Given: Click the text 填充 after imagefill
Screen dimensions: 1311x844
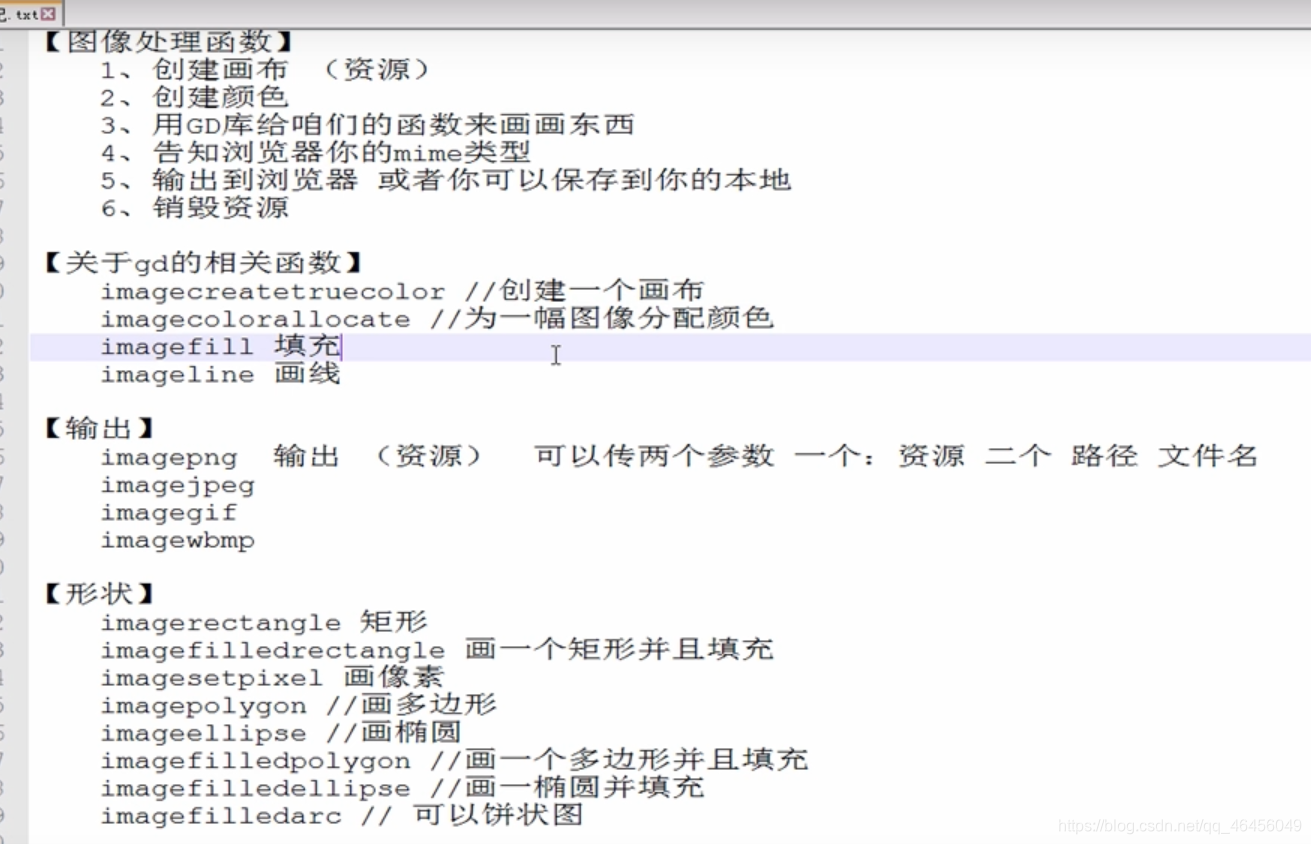Looking at the screenshot, I should click(x=306, y=347).
